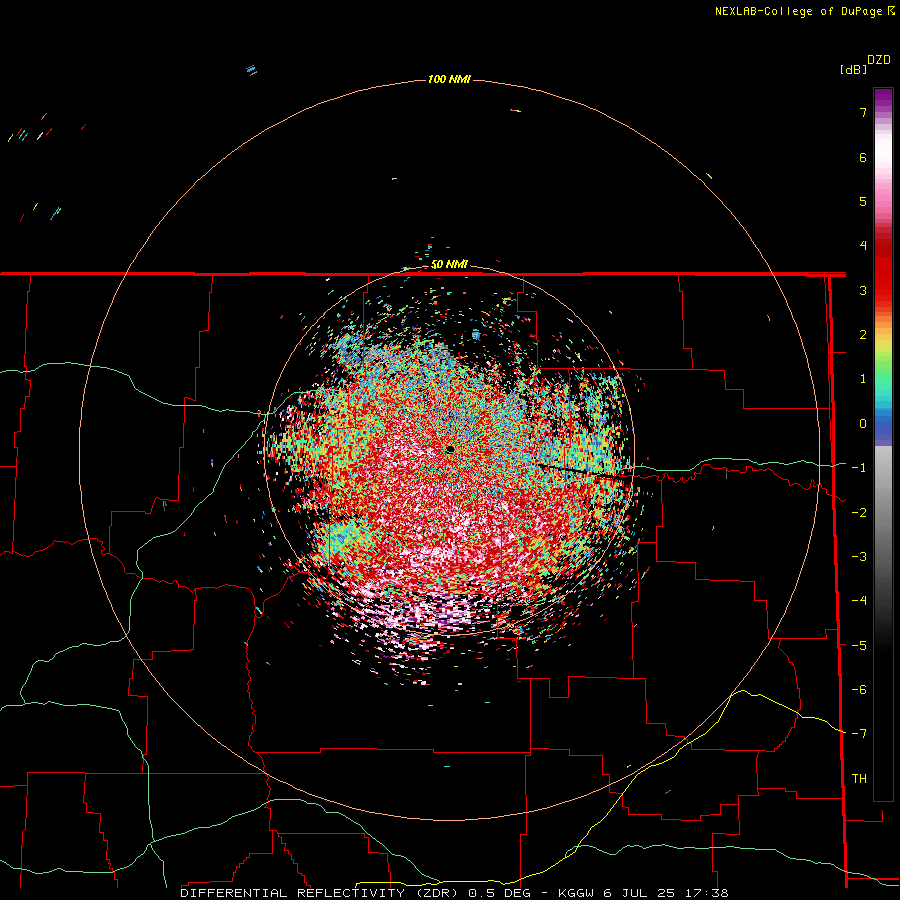900x900 pixels.
Task: Click the TH threshold scale label
Action: pyautogui.click(x=859, y=779)
